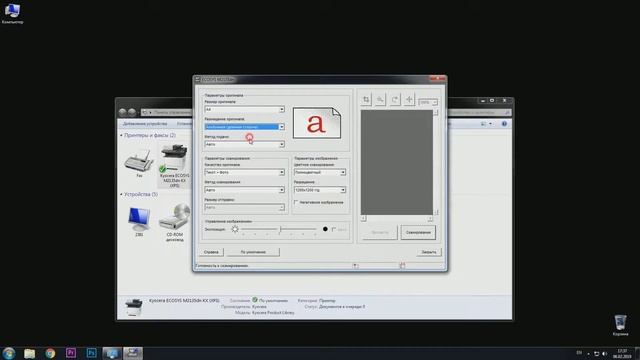The height and width of the screenshot is (360, 640).
Task: Click the printer icon in details pane
Action: click(133, 307)
